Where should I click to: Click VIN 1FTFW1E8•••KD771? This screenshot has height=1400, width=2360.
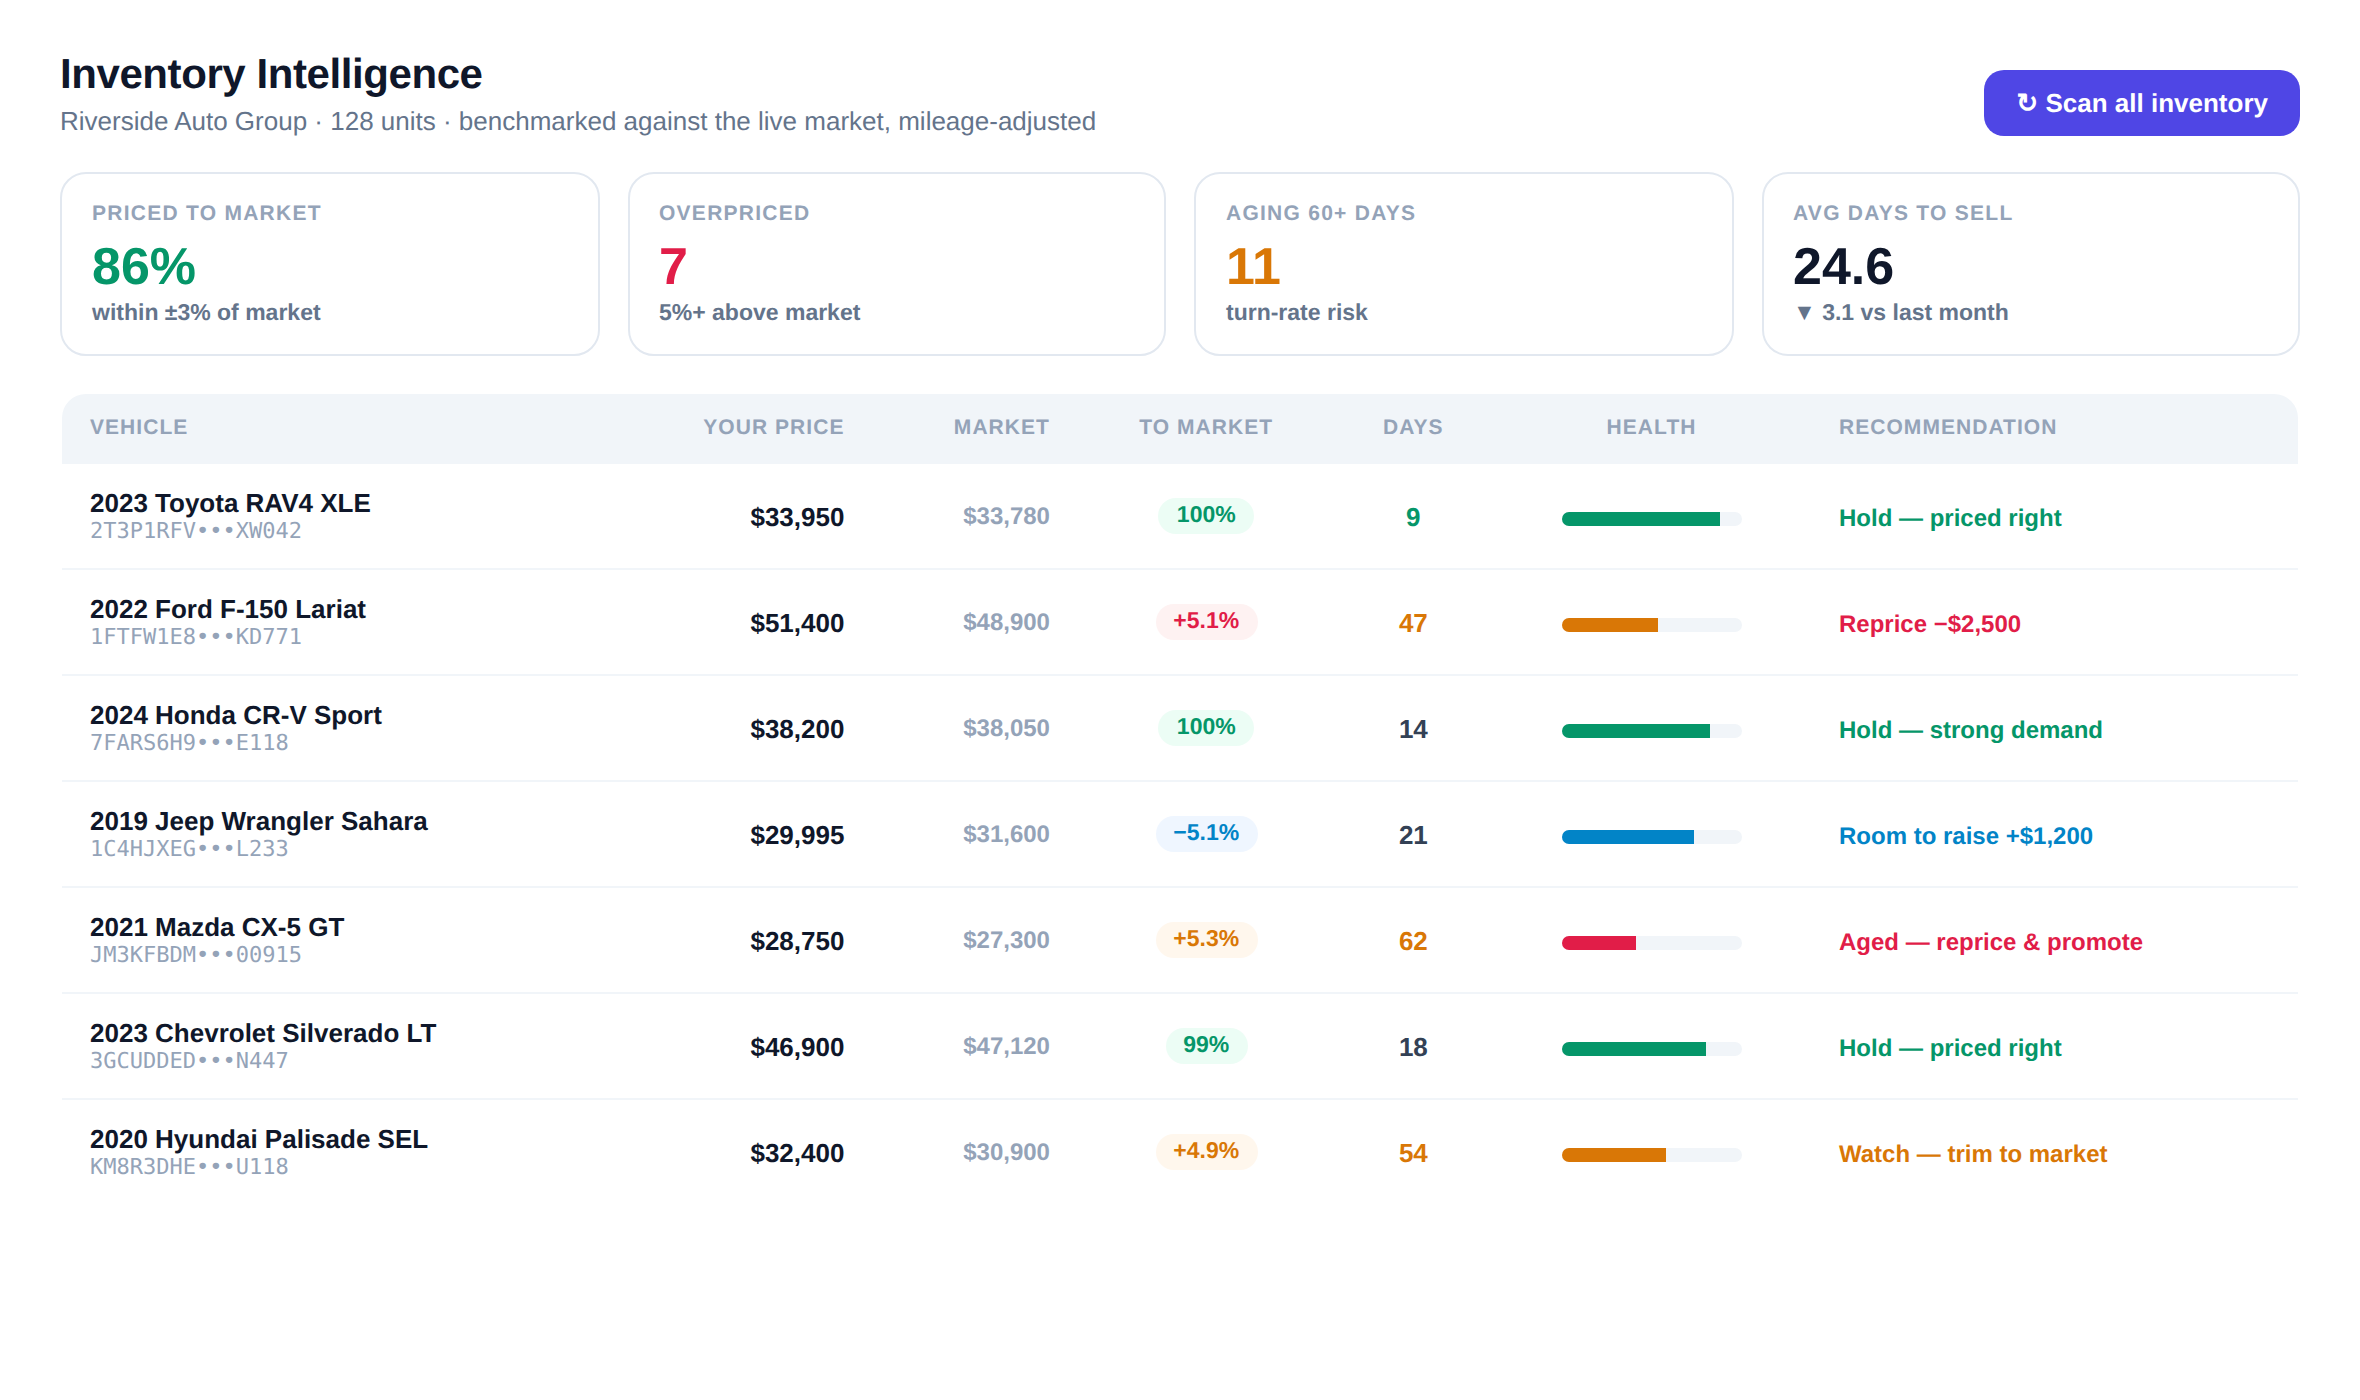pyautogui.click(x=196, y=637)
